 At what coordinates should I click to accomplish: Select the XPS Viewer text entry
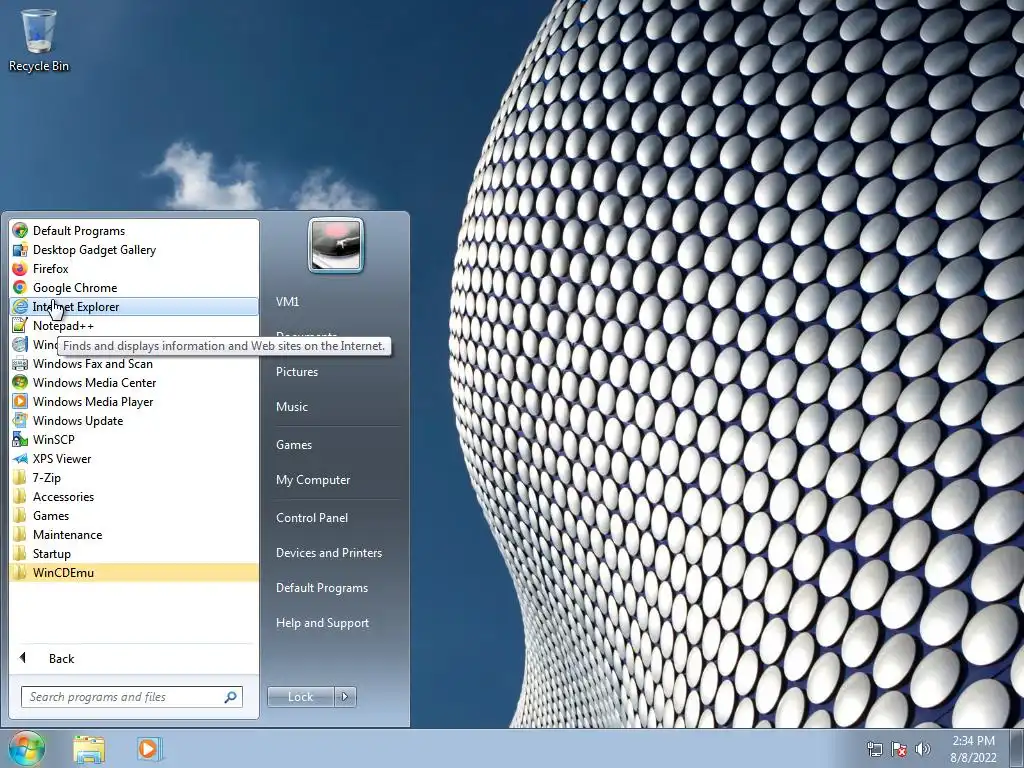pyautogui.click(x=62, y=458)
